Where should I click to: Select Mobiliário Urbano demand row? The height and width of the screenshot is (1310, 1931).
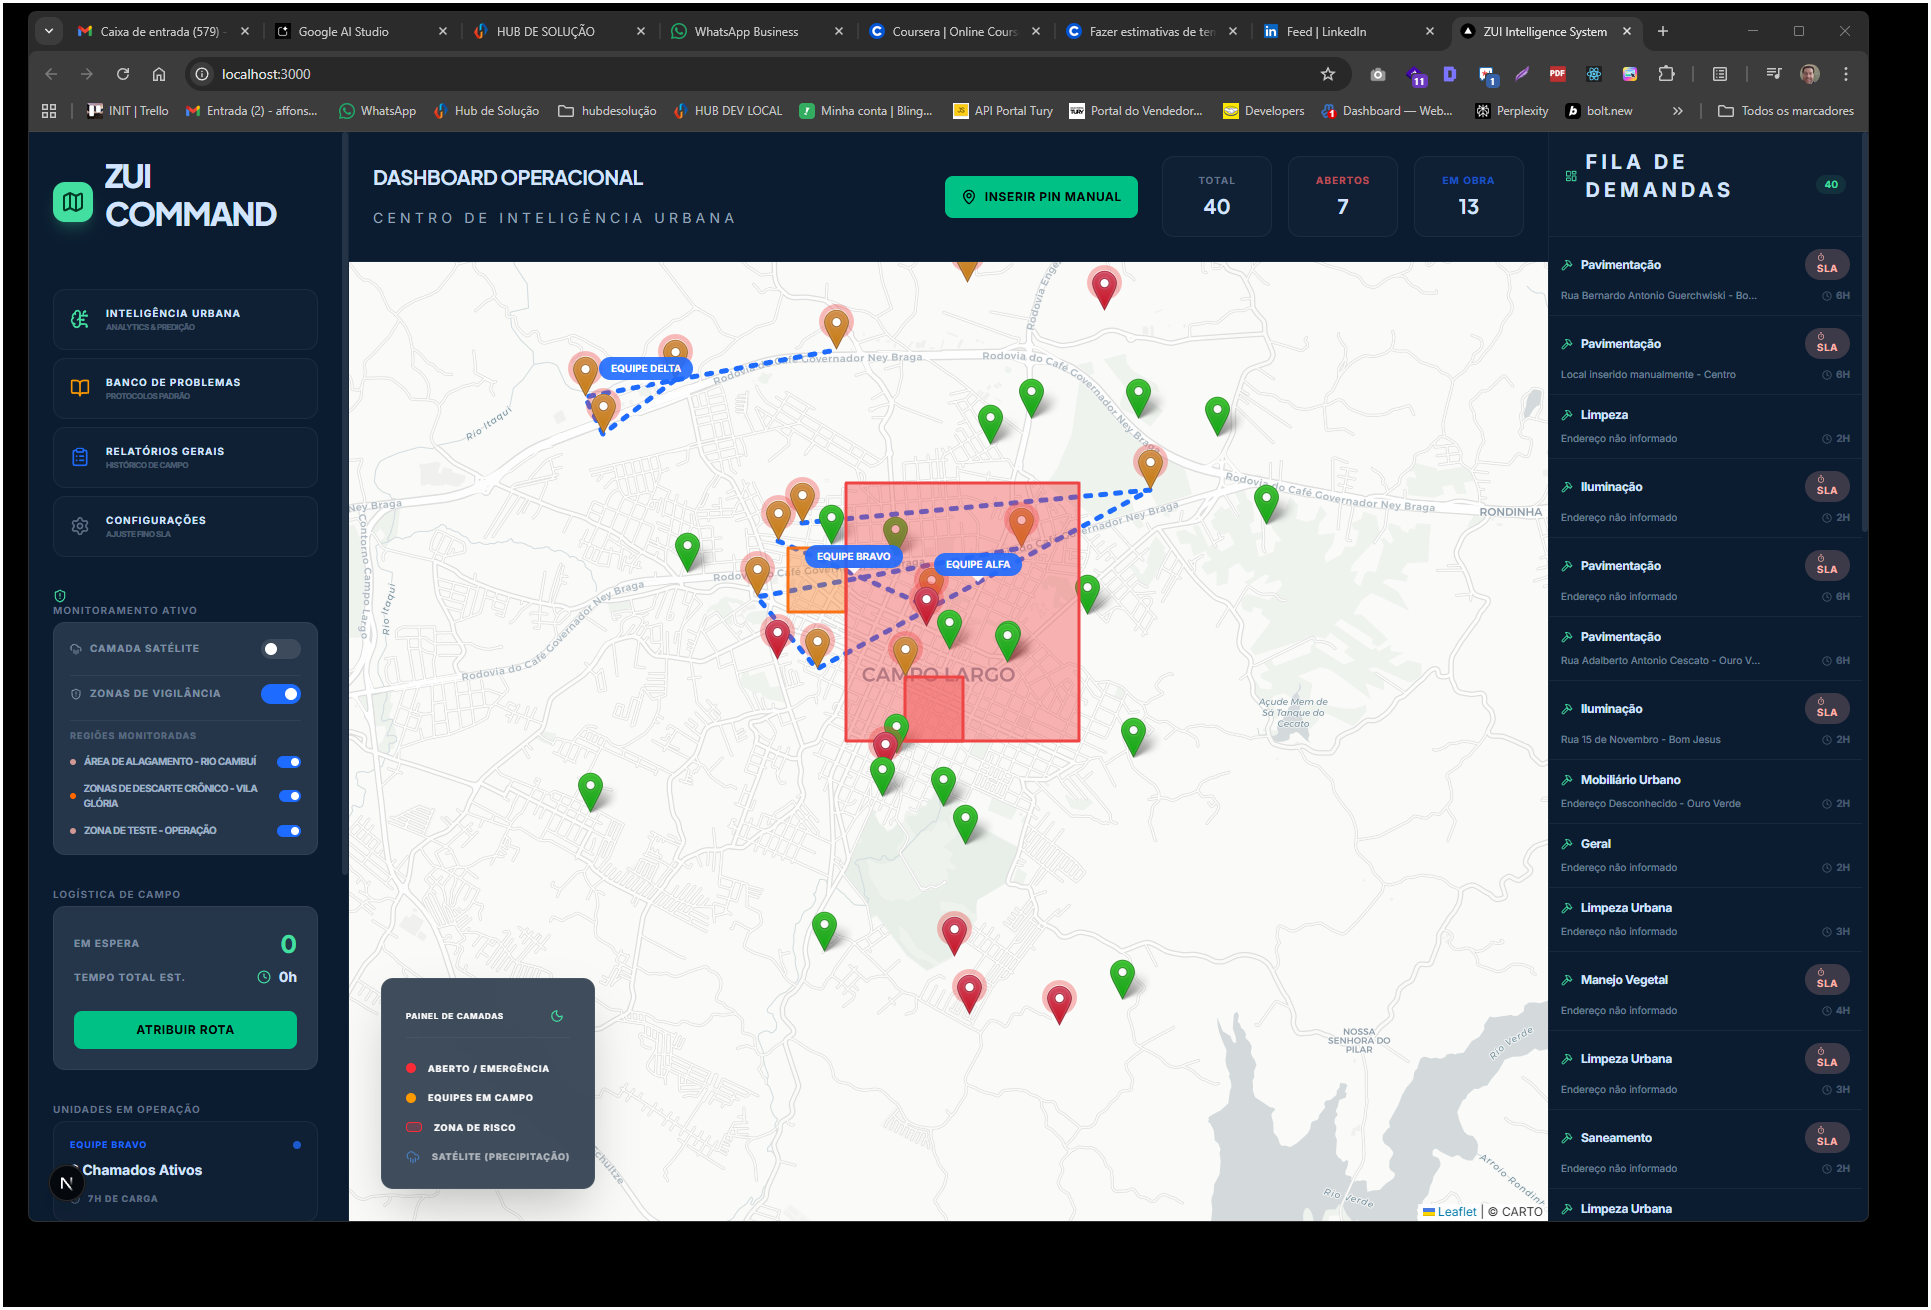point(1705,792)
